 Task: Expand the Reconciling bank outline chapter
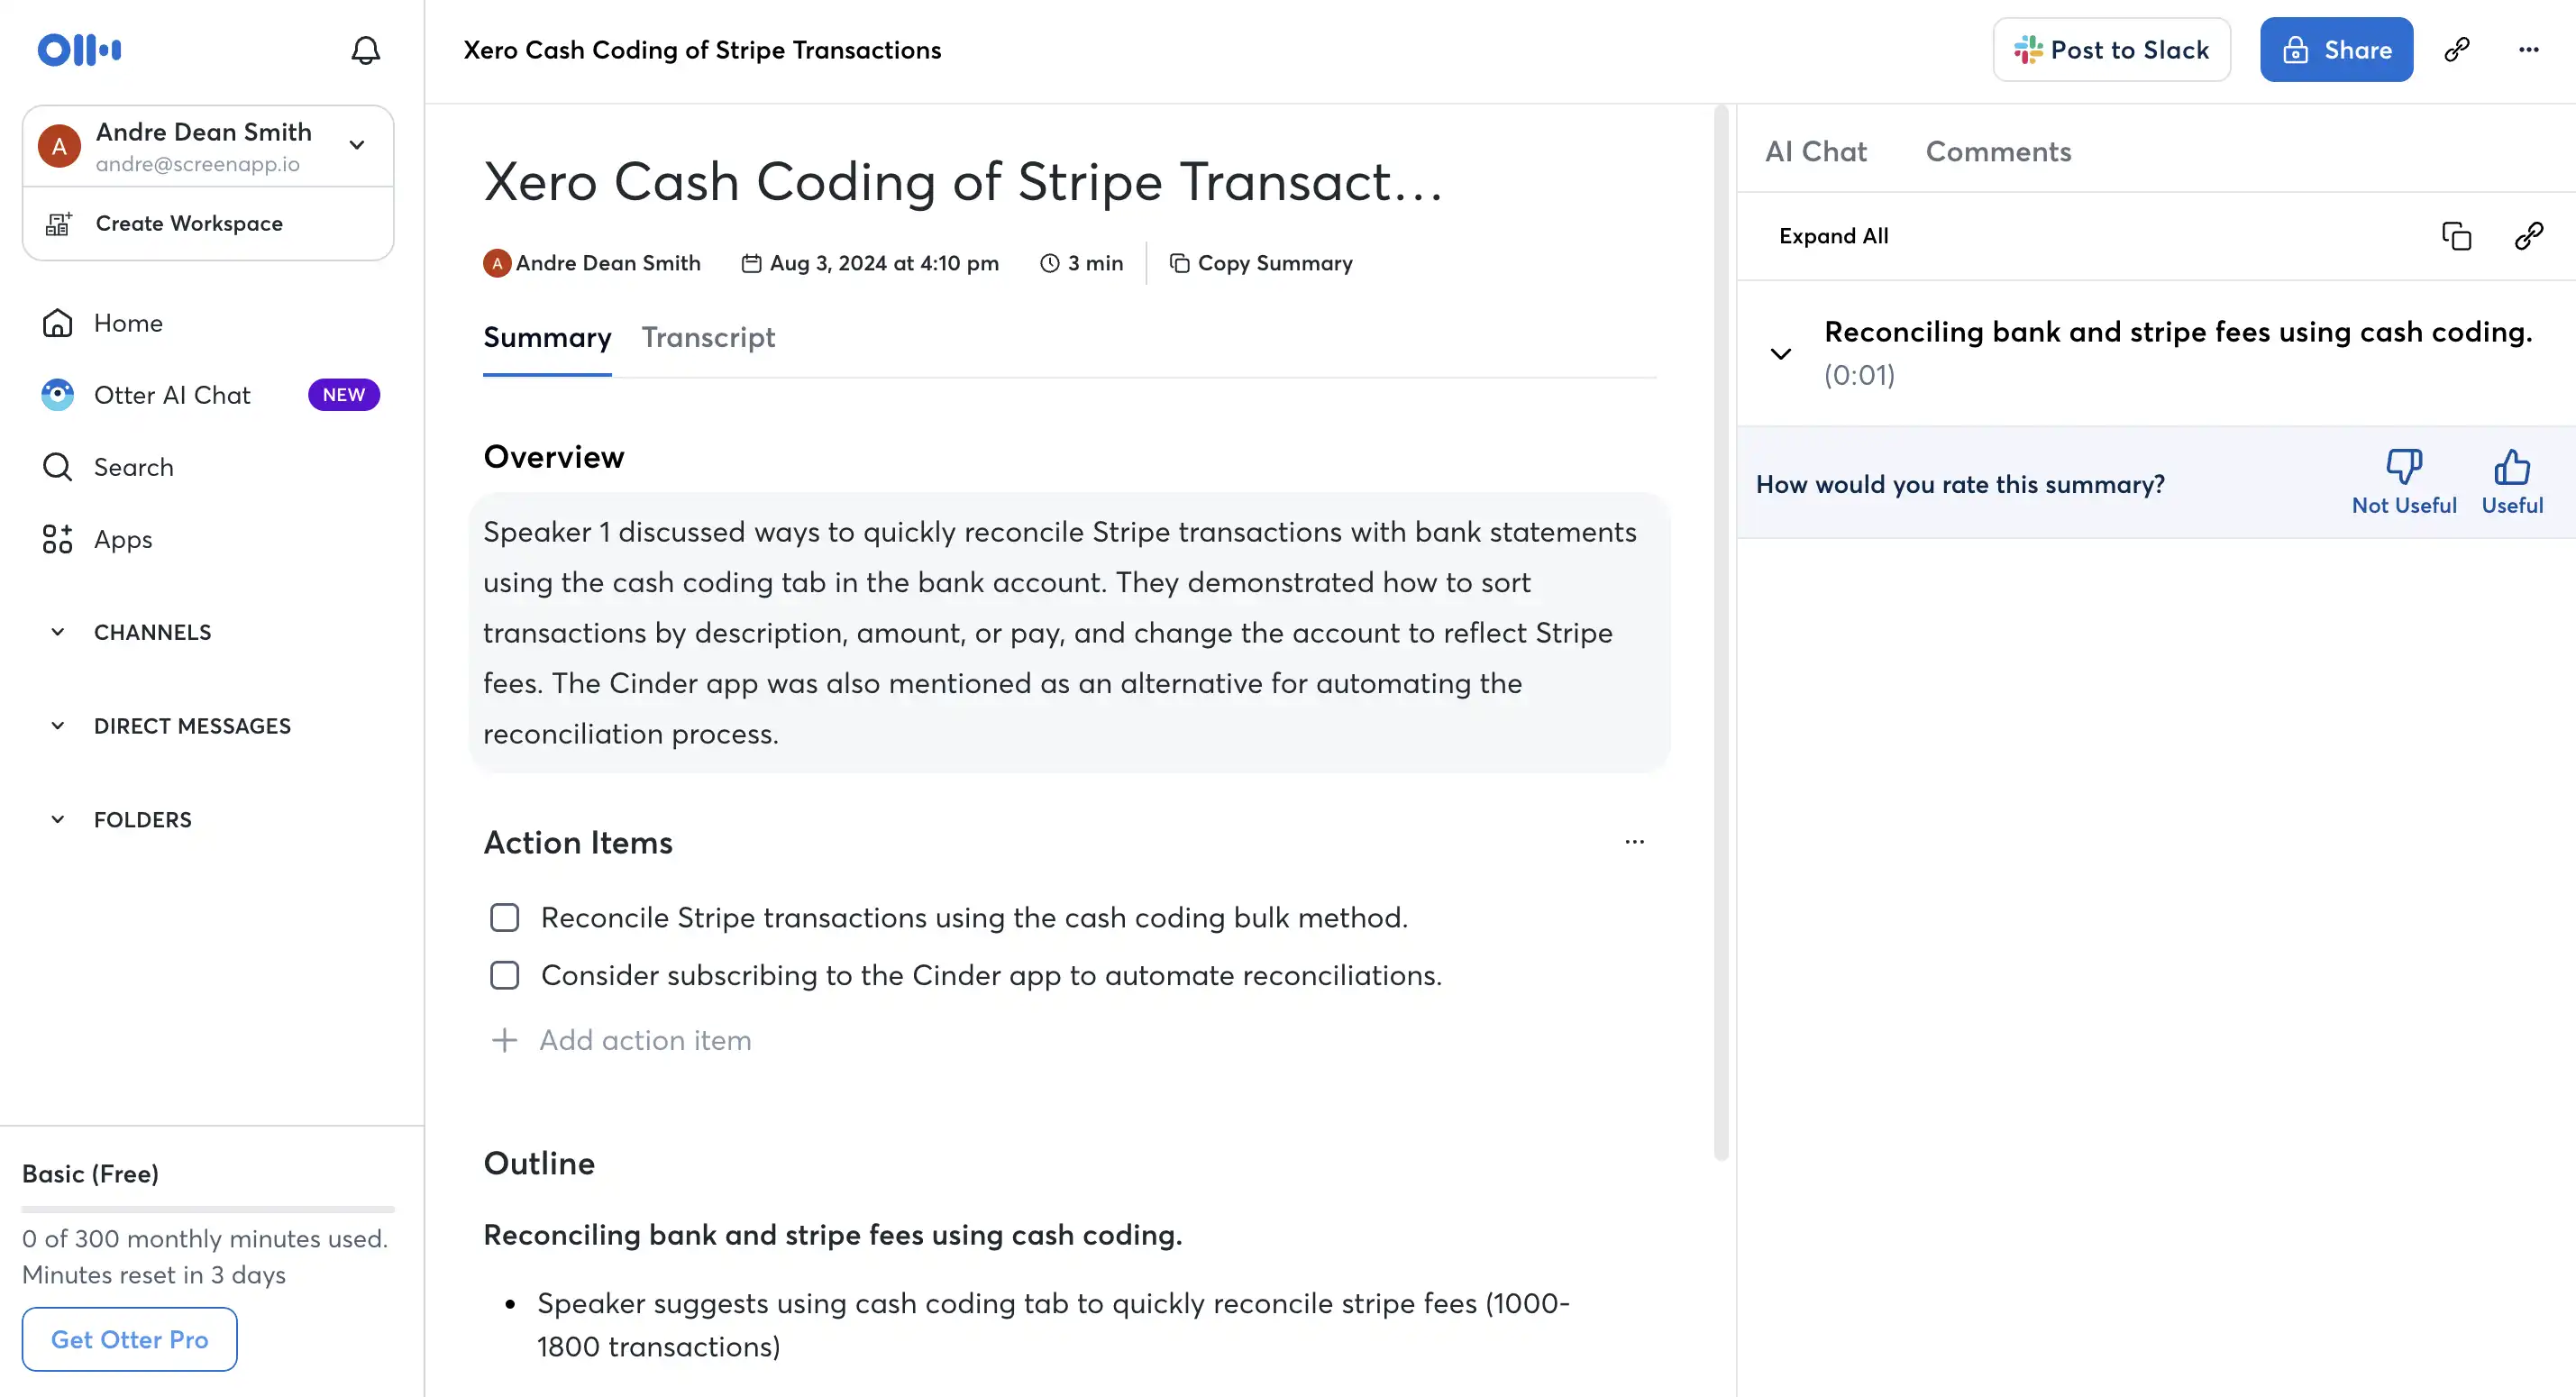coord(1780,353)
